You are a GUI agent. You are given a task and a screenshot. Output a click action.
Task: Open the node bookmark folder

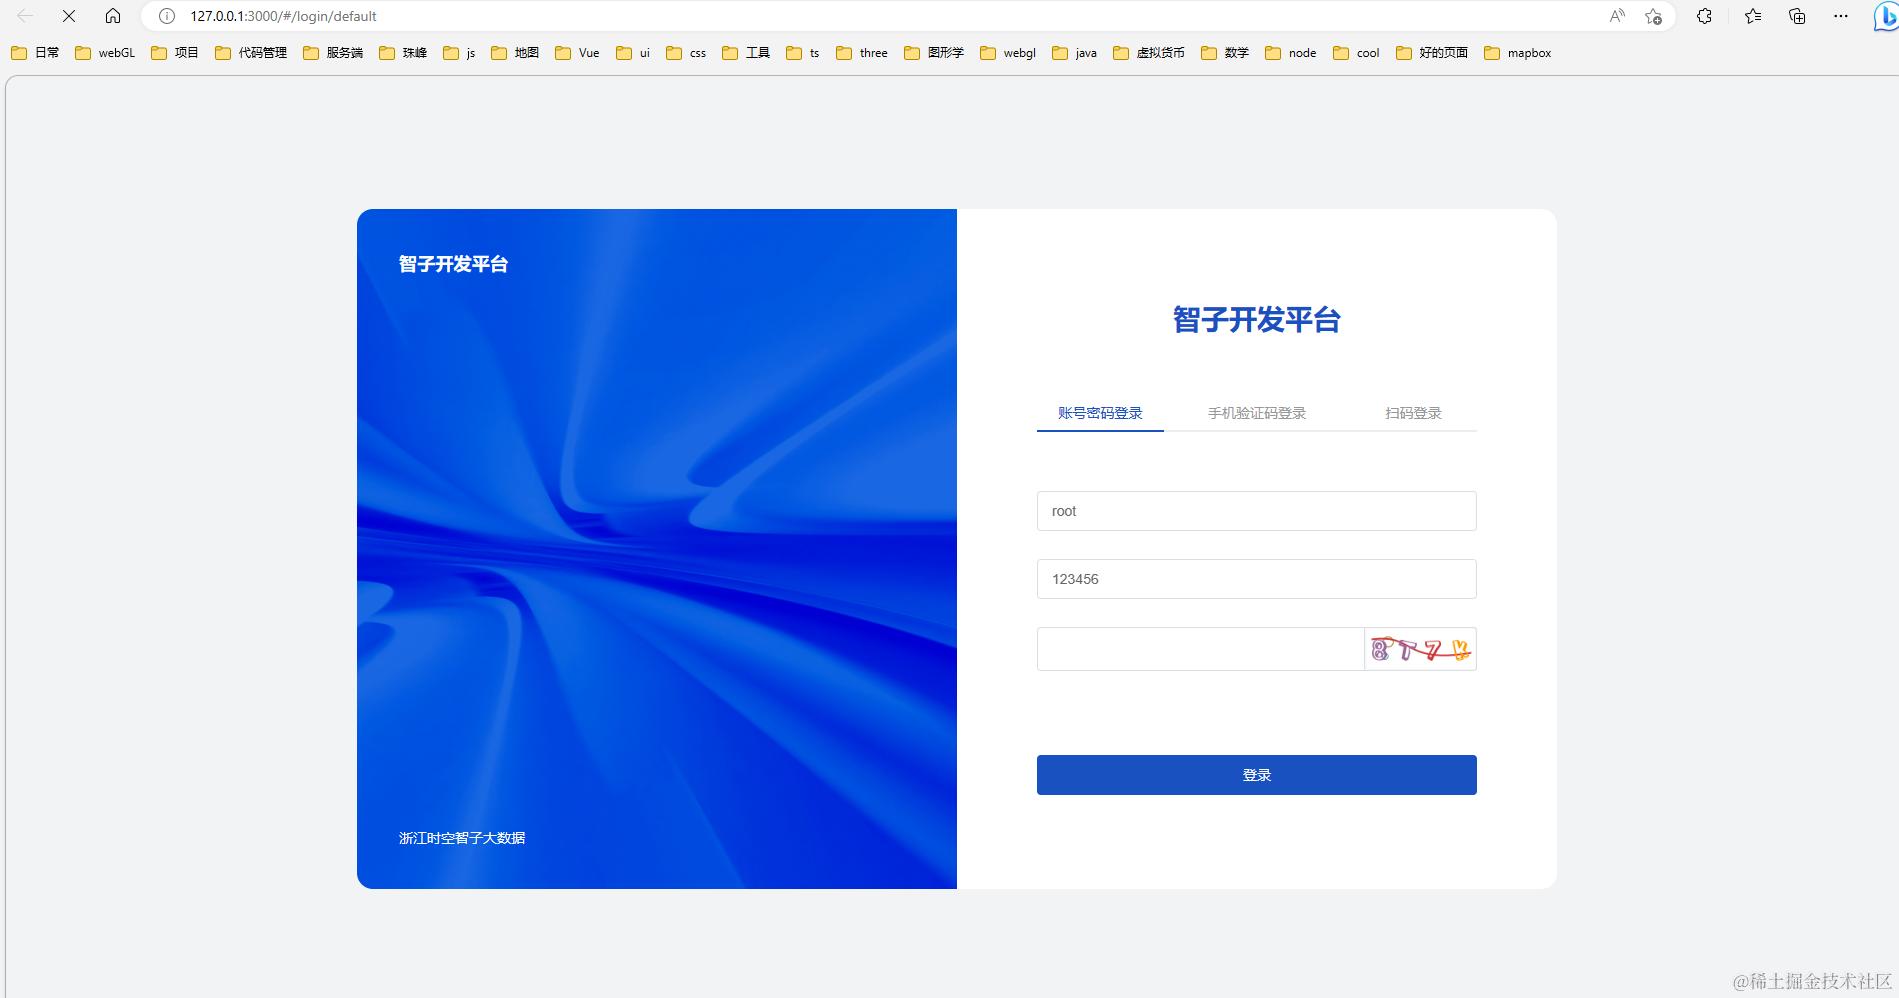(1291, 53)
